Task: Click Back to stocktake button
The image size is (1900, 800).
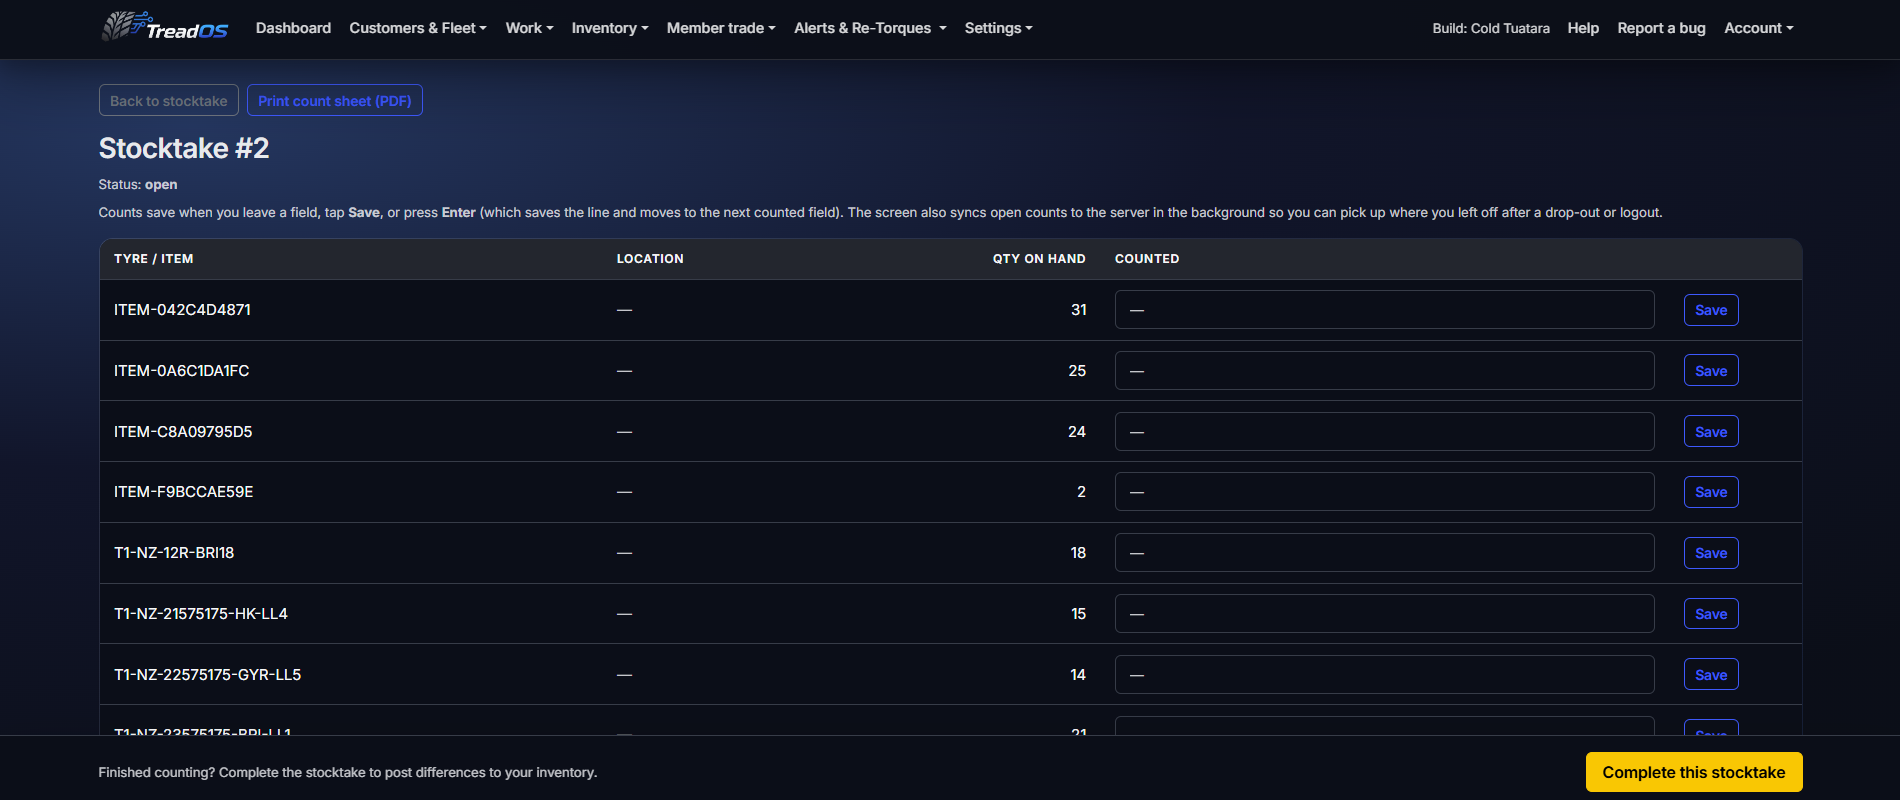Action: 169,101
